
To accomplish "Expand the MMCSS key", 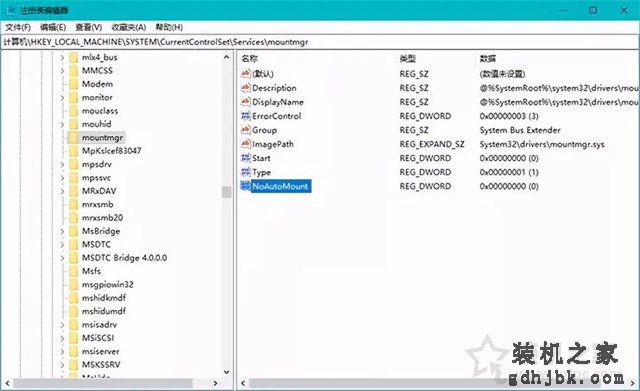I will click(x=62, y=71).
